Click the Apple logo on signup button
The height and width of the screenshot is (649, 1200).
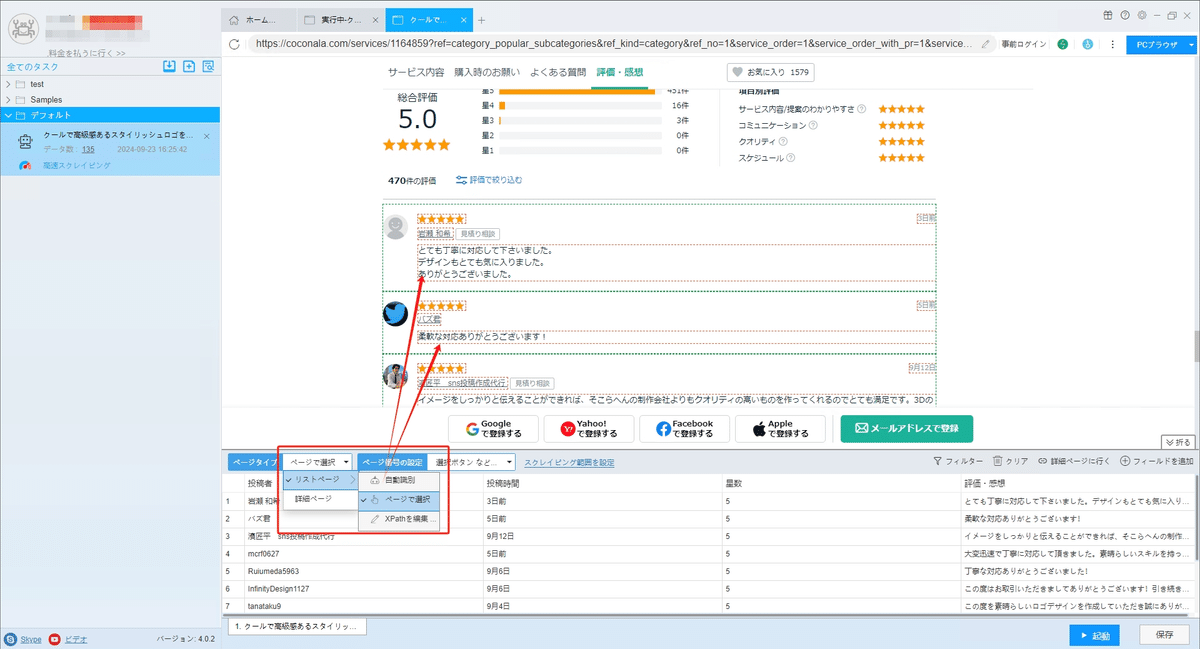759,429
